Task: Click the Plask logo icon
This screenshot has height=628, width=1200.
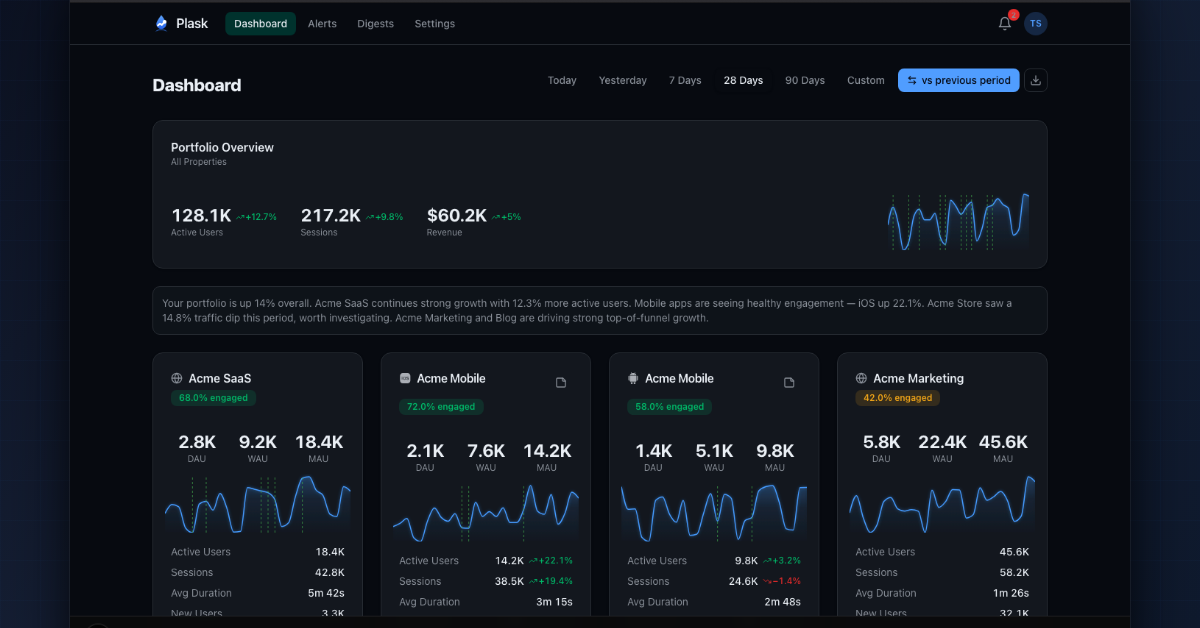Action: [160, 23]
